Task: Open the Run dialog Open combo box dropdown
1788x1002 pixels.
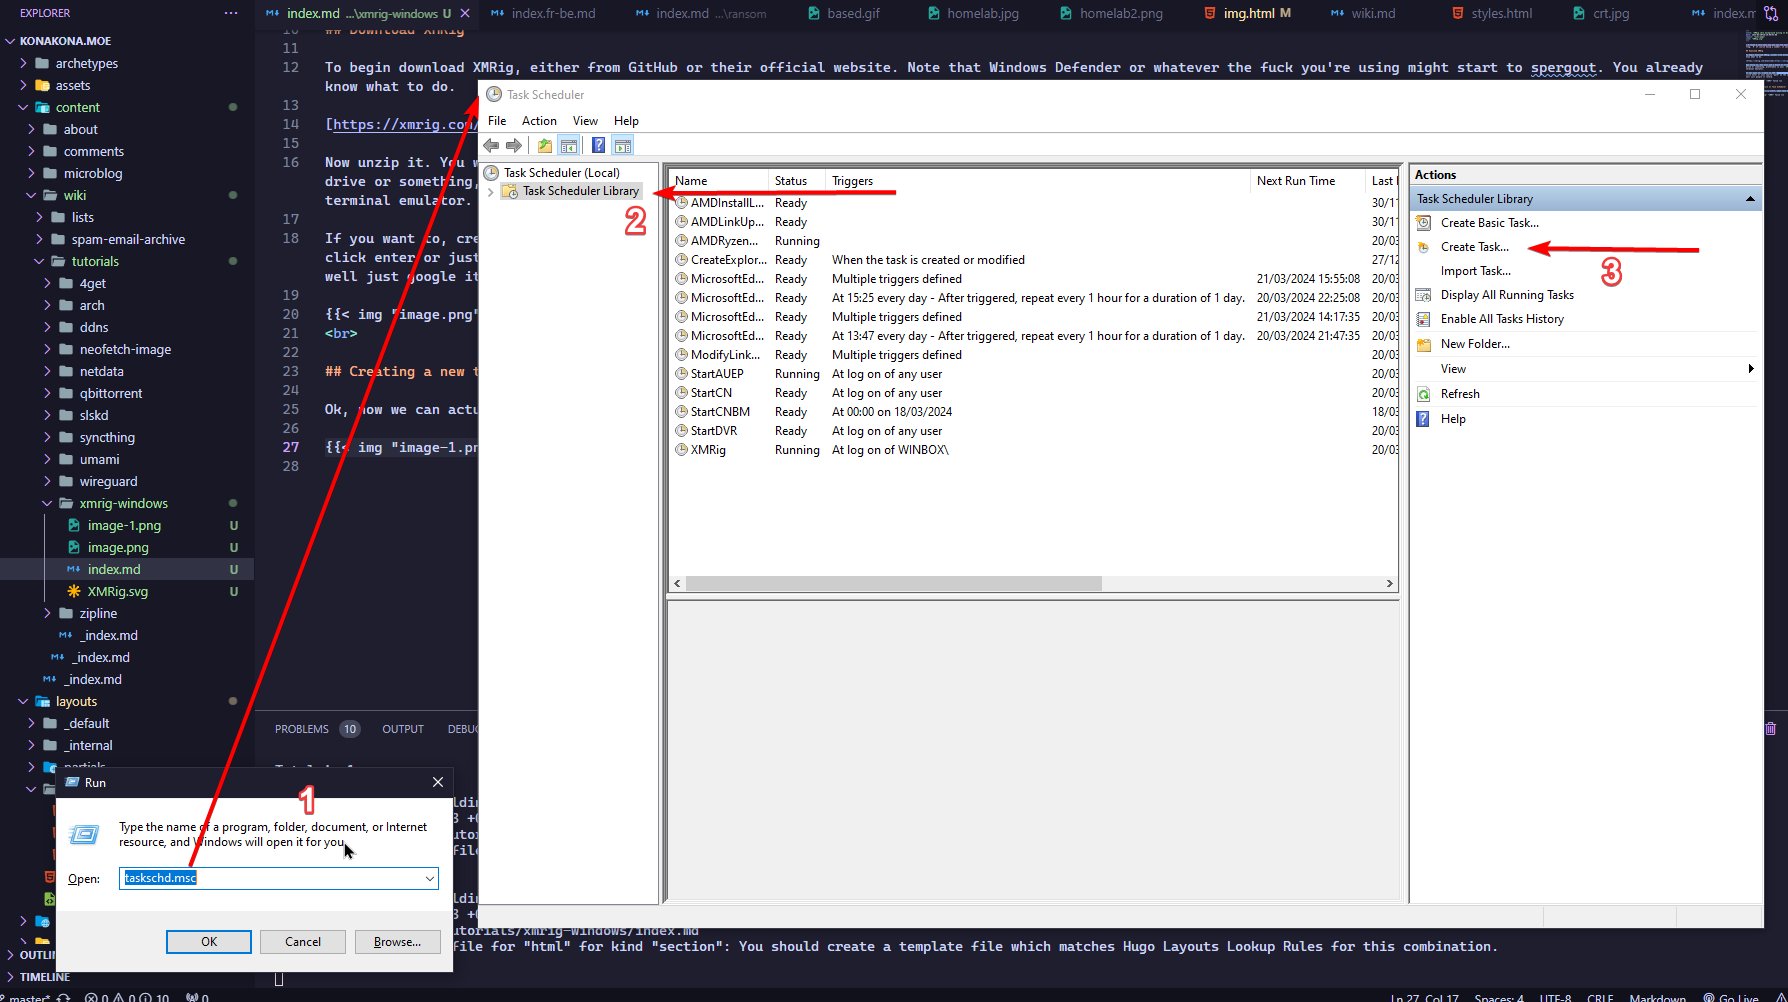Action: [429, 879]
